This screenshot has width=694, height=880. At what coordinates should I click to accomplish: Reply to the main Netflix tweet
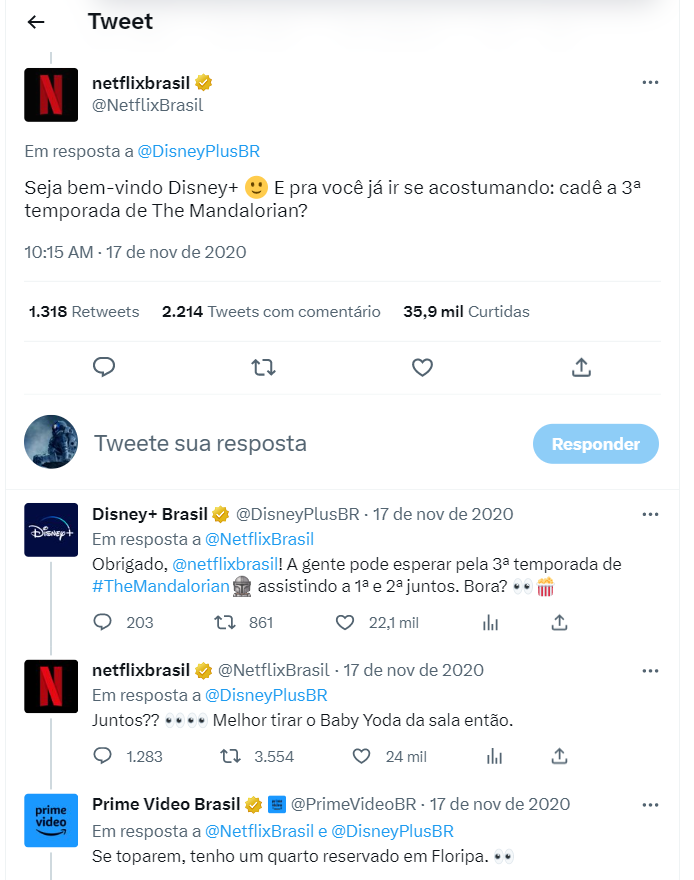104,367
